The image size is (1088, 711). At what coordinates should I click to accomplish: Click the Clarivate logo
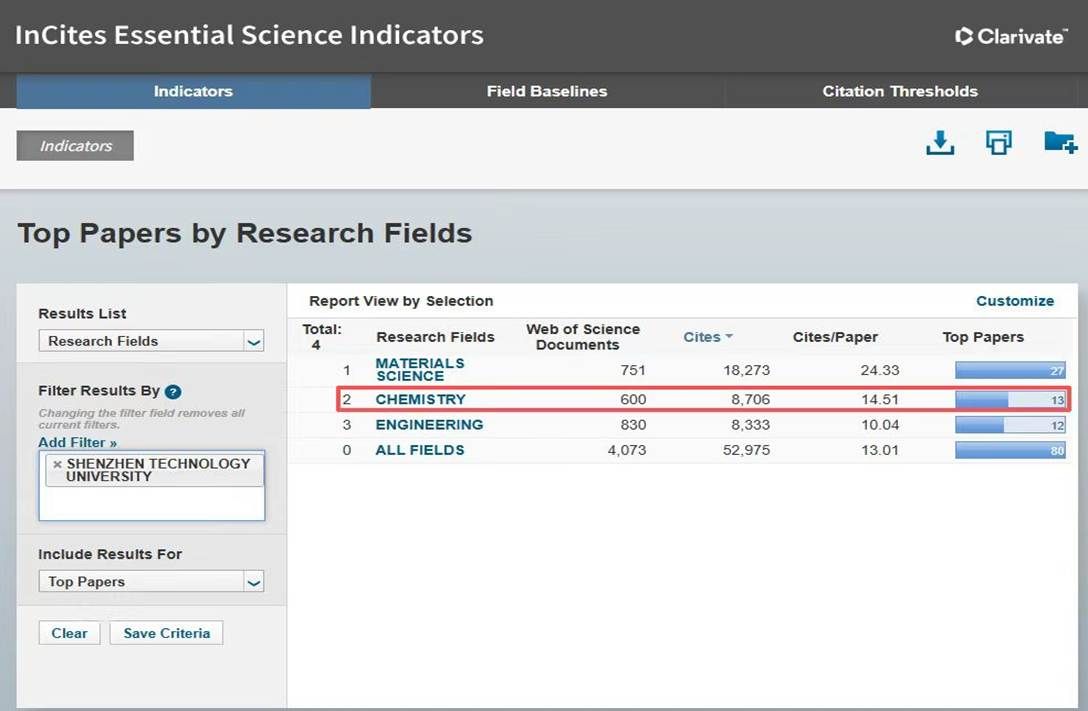click(1010, 36)
